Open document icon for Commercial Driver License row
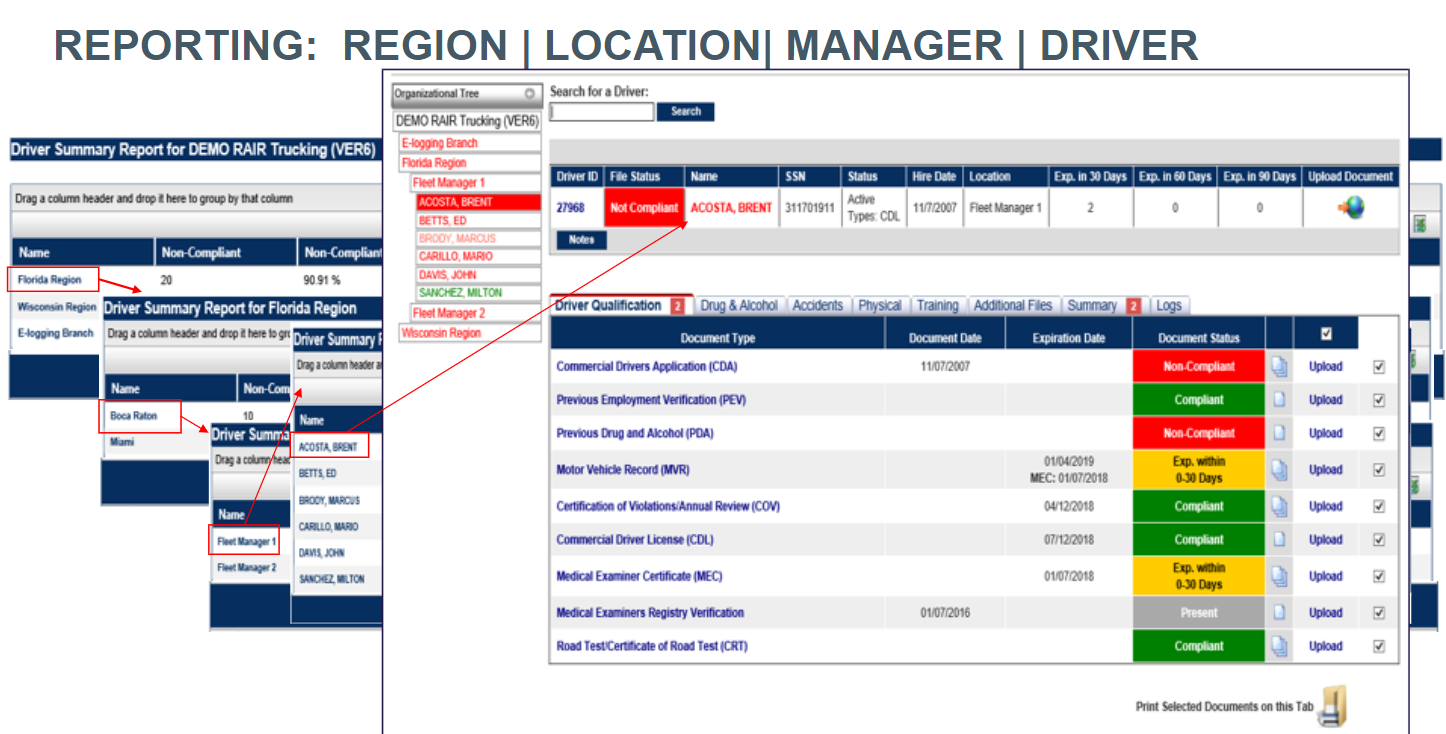Image resolution: width=1446 pixels, height=734 pixels. (x=1279, y=540)
